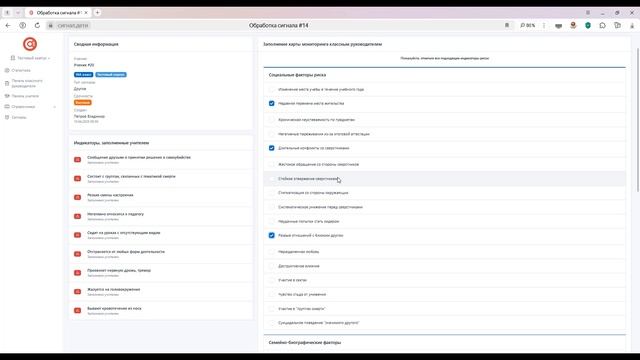Open 'Панель учителя' menu item
The width and height of the screenshot is (640, 360).
pyautogui.click(x=25, y=96)
